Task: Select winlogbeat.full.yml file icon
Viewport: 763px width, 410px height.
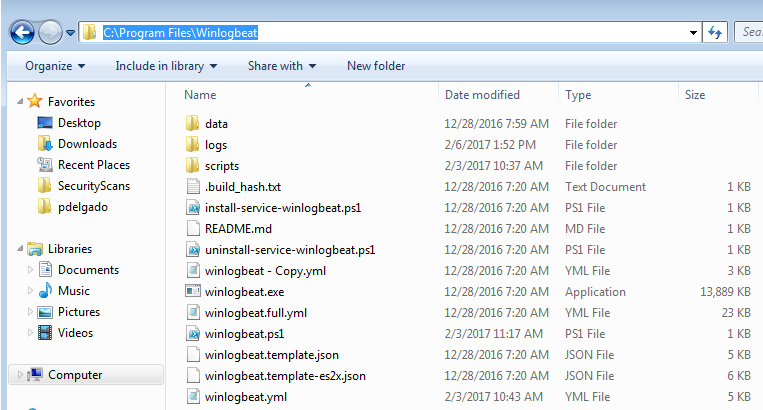Action: pos(193,312)
